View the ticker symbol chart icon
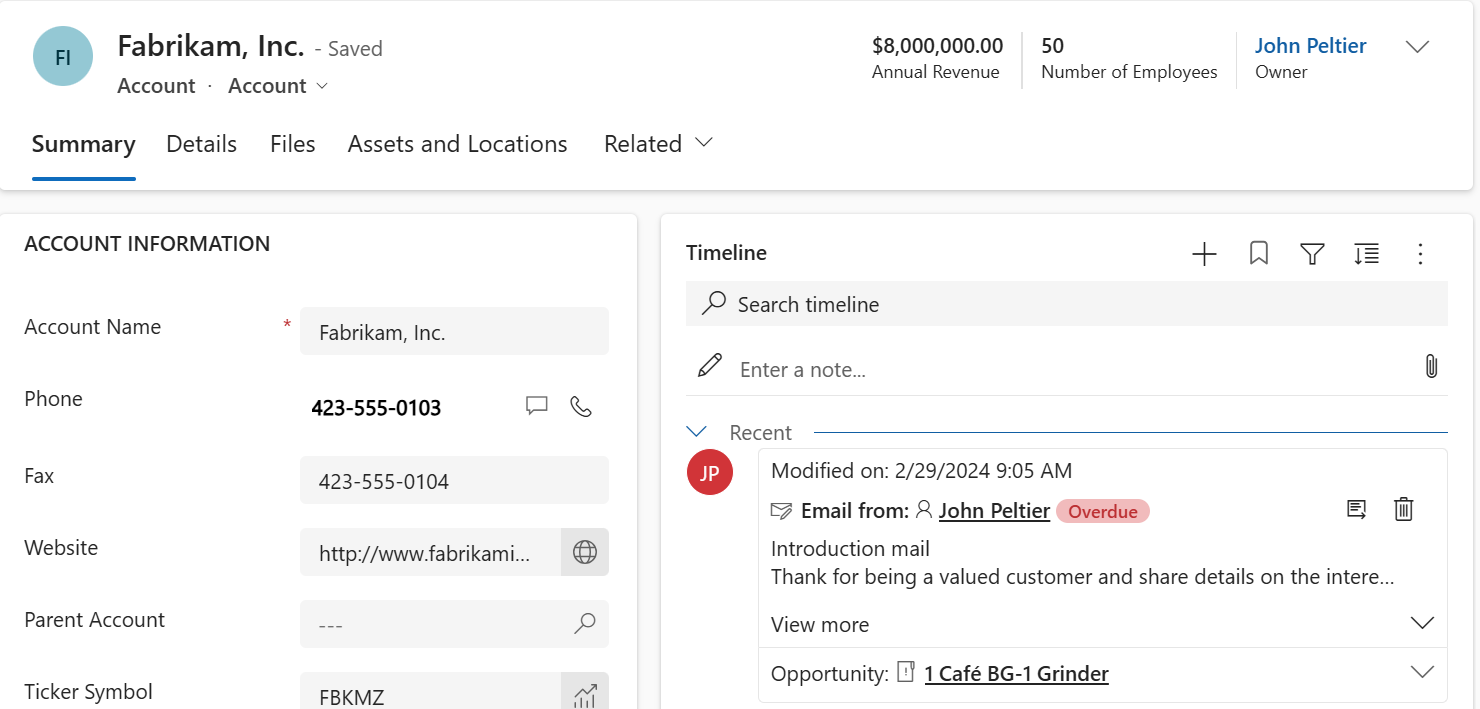 (584, 694)
